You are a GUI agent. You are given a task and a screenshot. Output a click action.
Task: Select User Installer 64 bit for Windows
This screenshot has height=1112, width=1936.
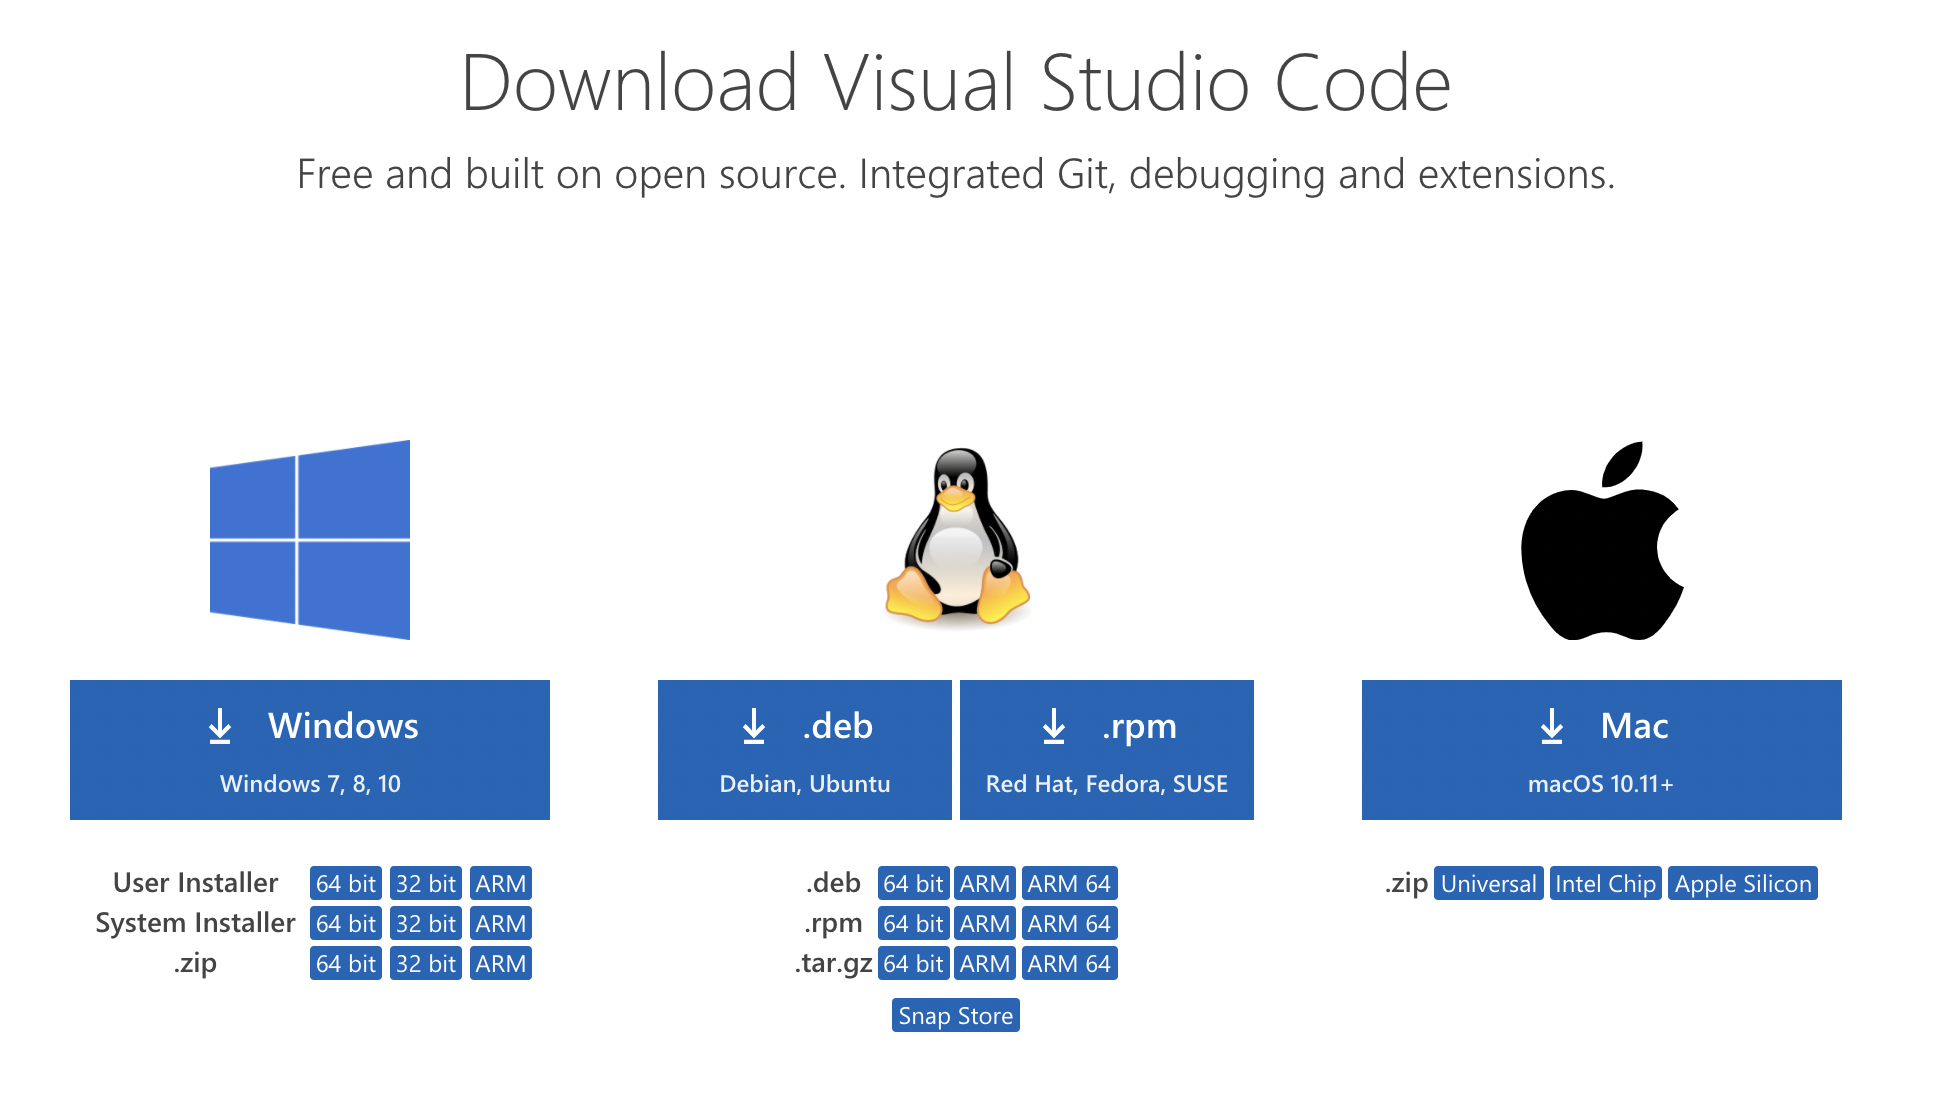345,884
